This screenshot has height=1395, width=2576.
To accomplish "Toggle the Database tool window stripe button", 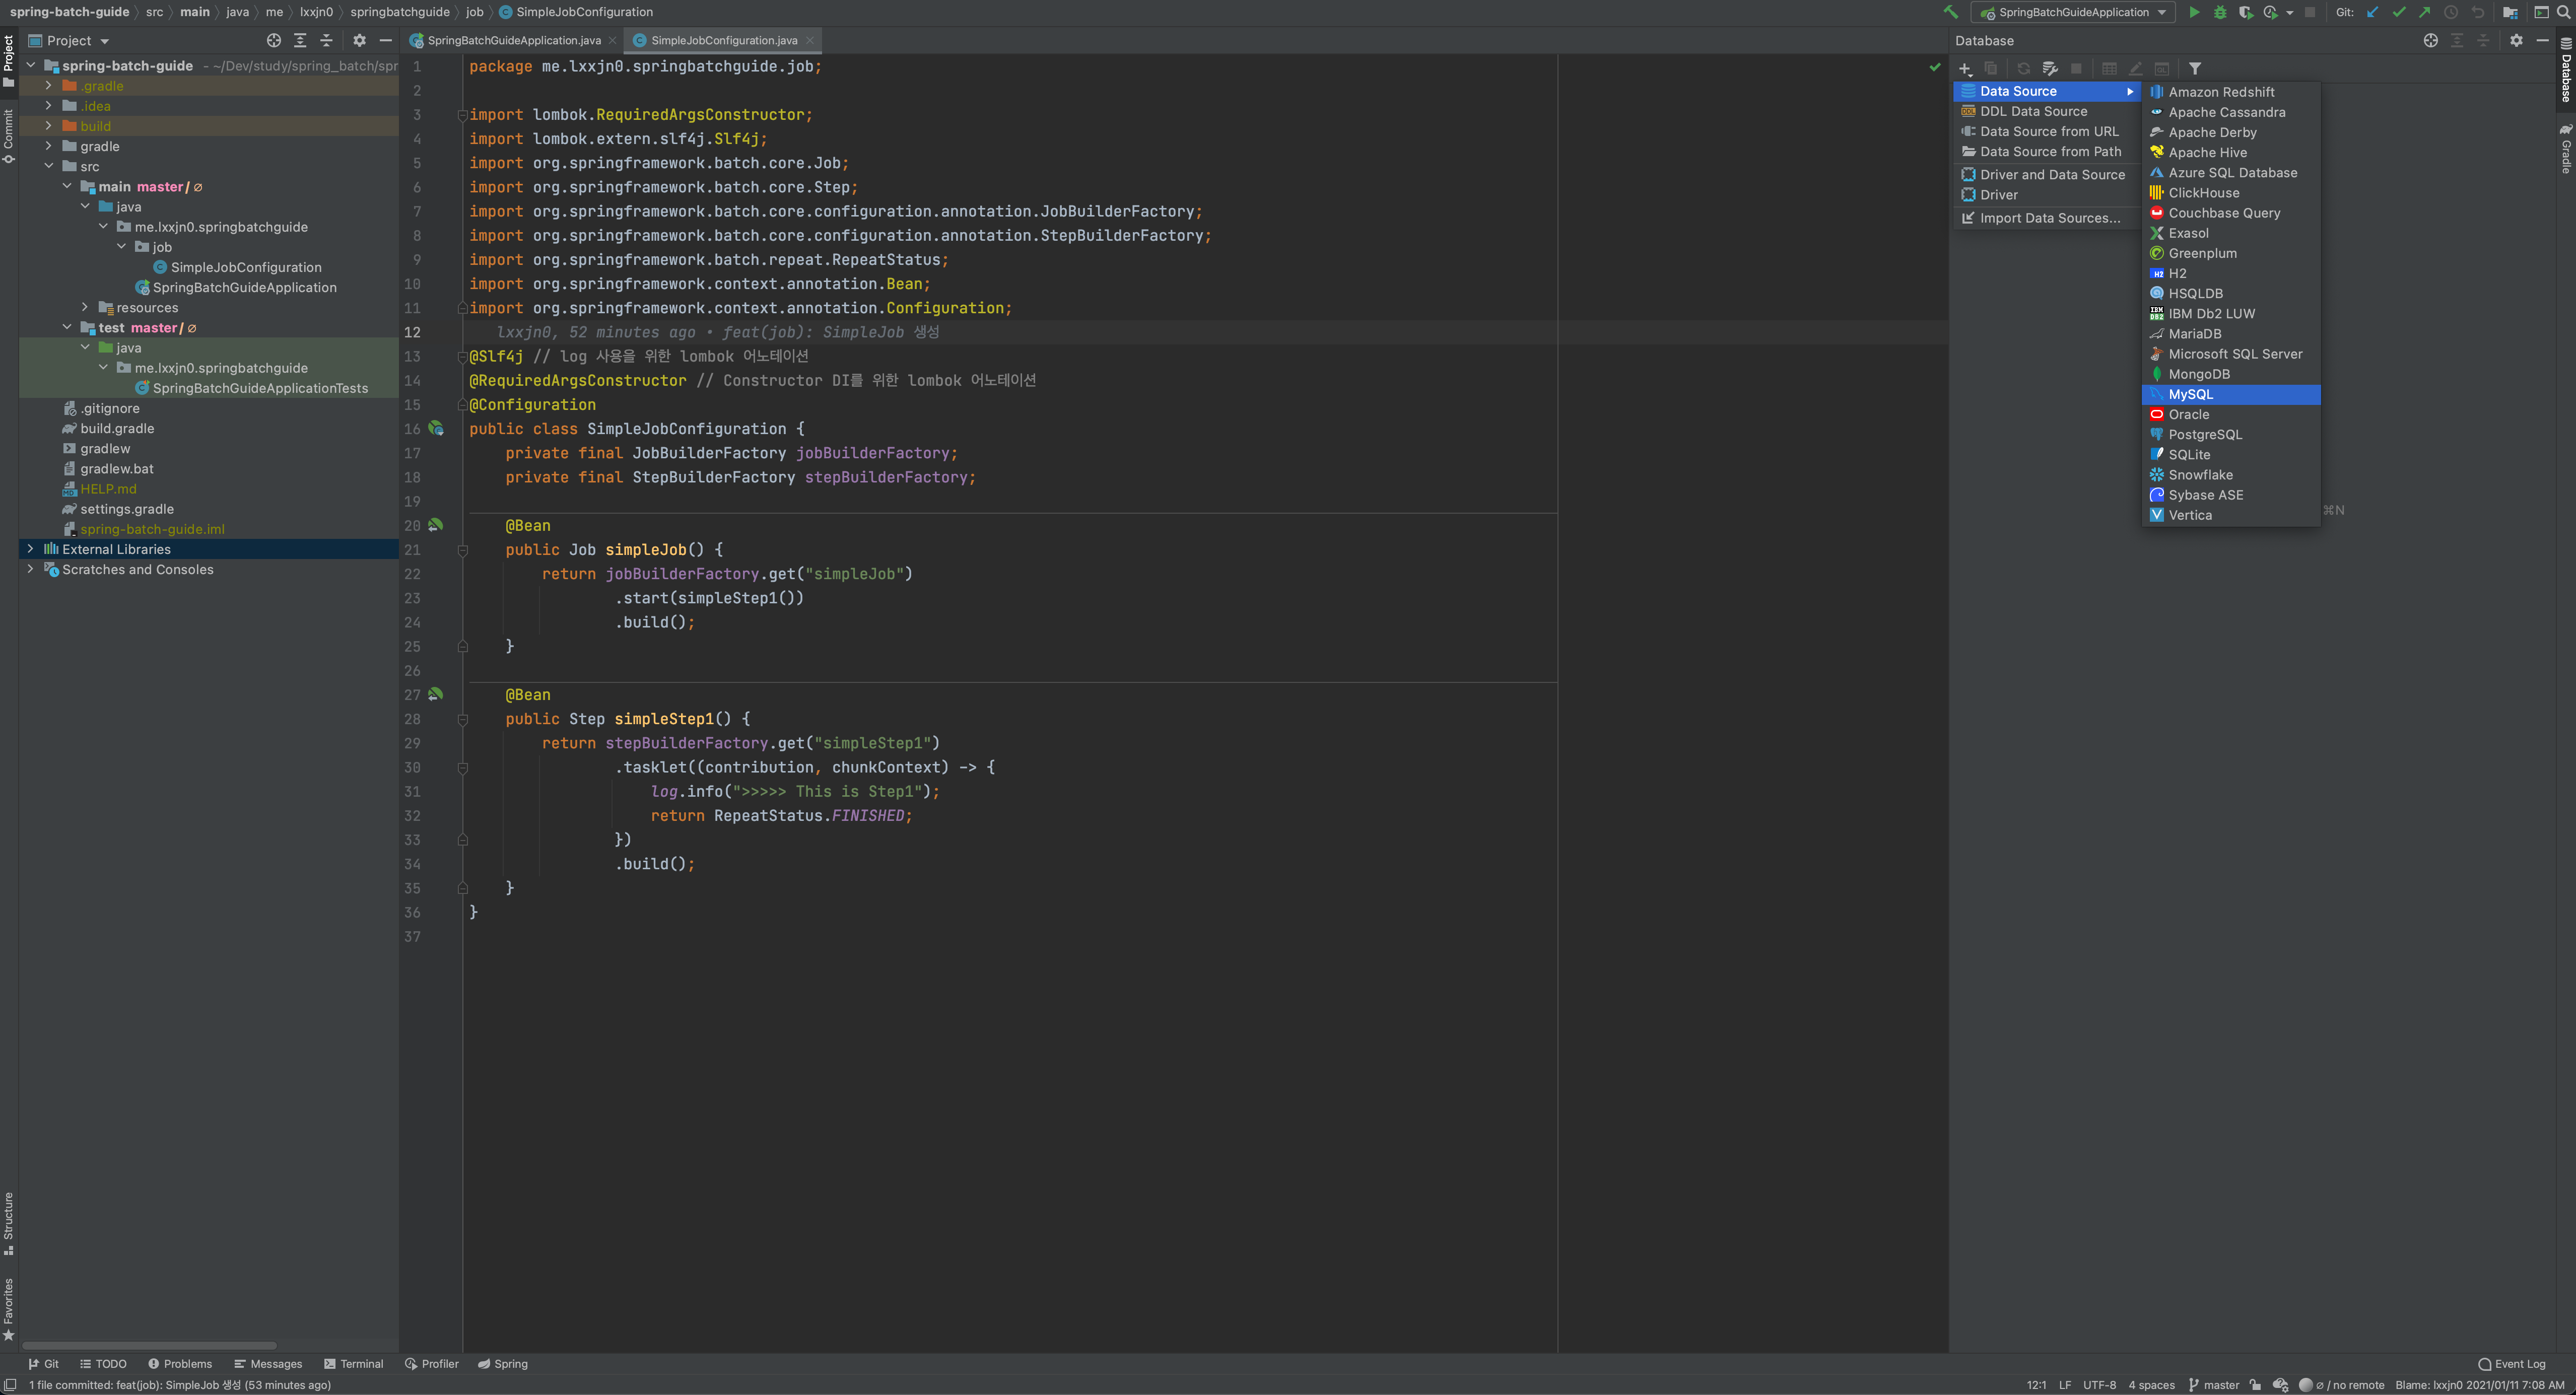I will 2565,70.
